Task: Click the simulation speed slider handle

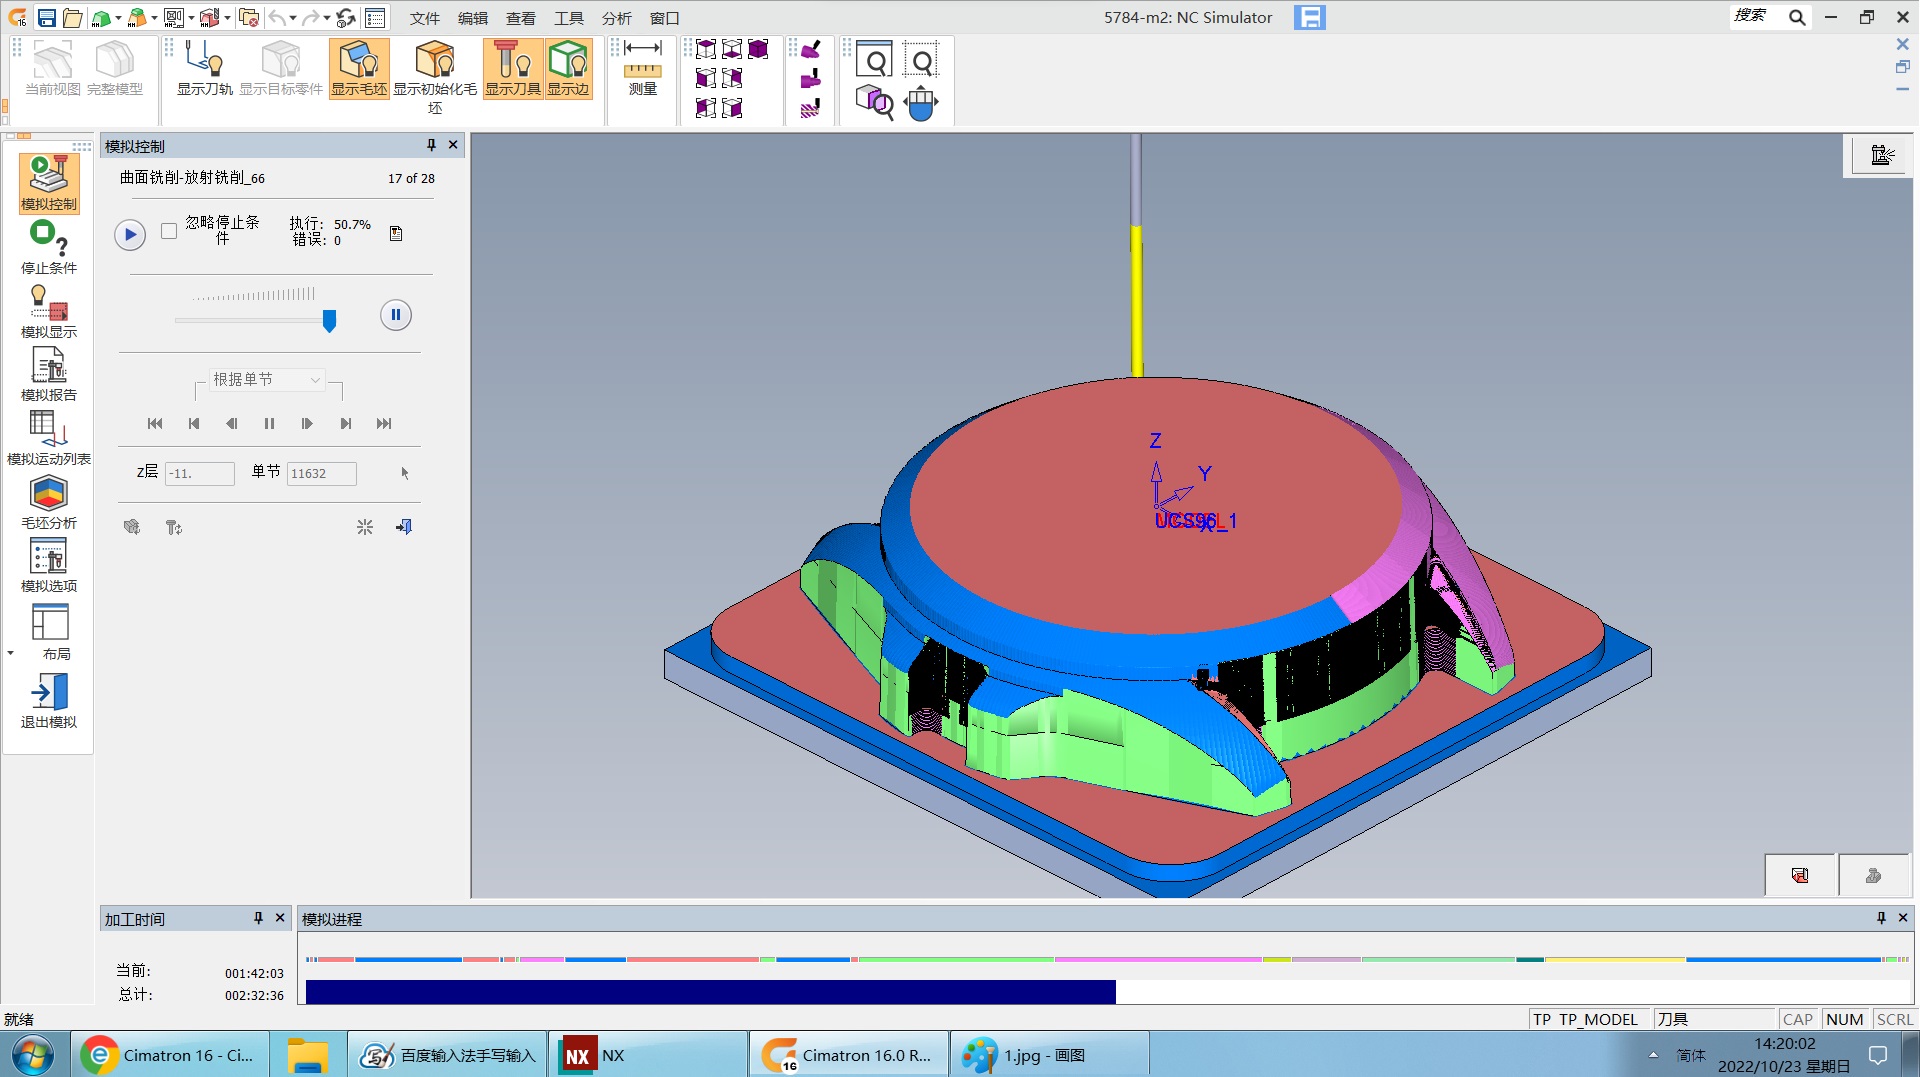Action: coord(329,320)
